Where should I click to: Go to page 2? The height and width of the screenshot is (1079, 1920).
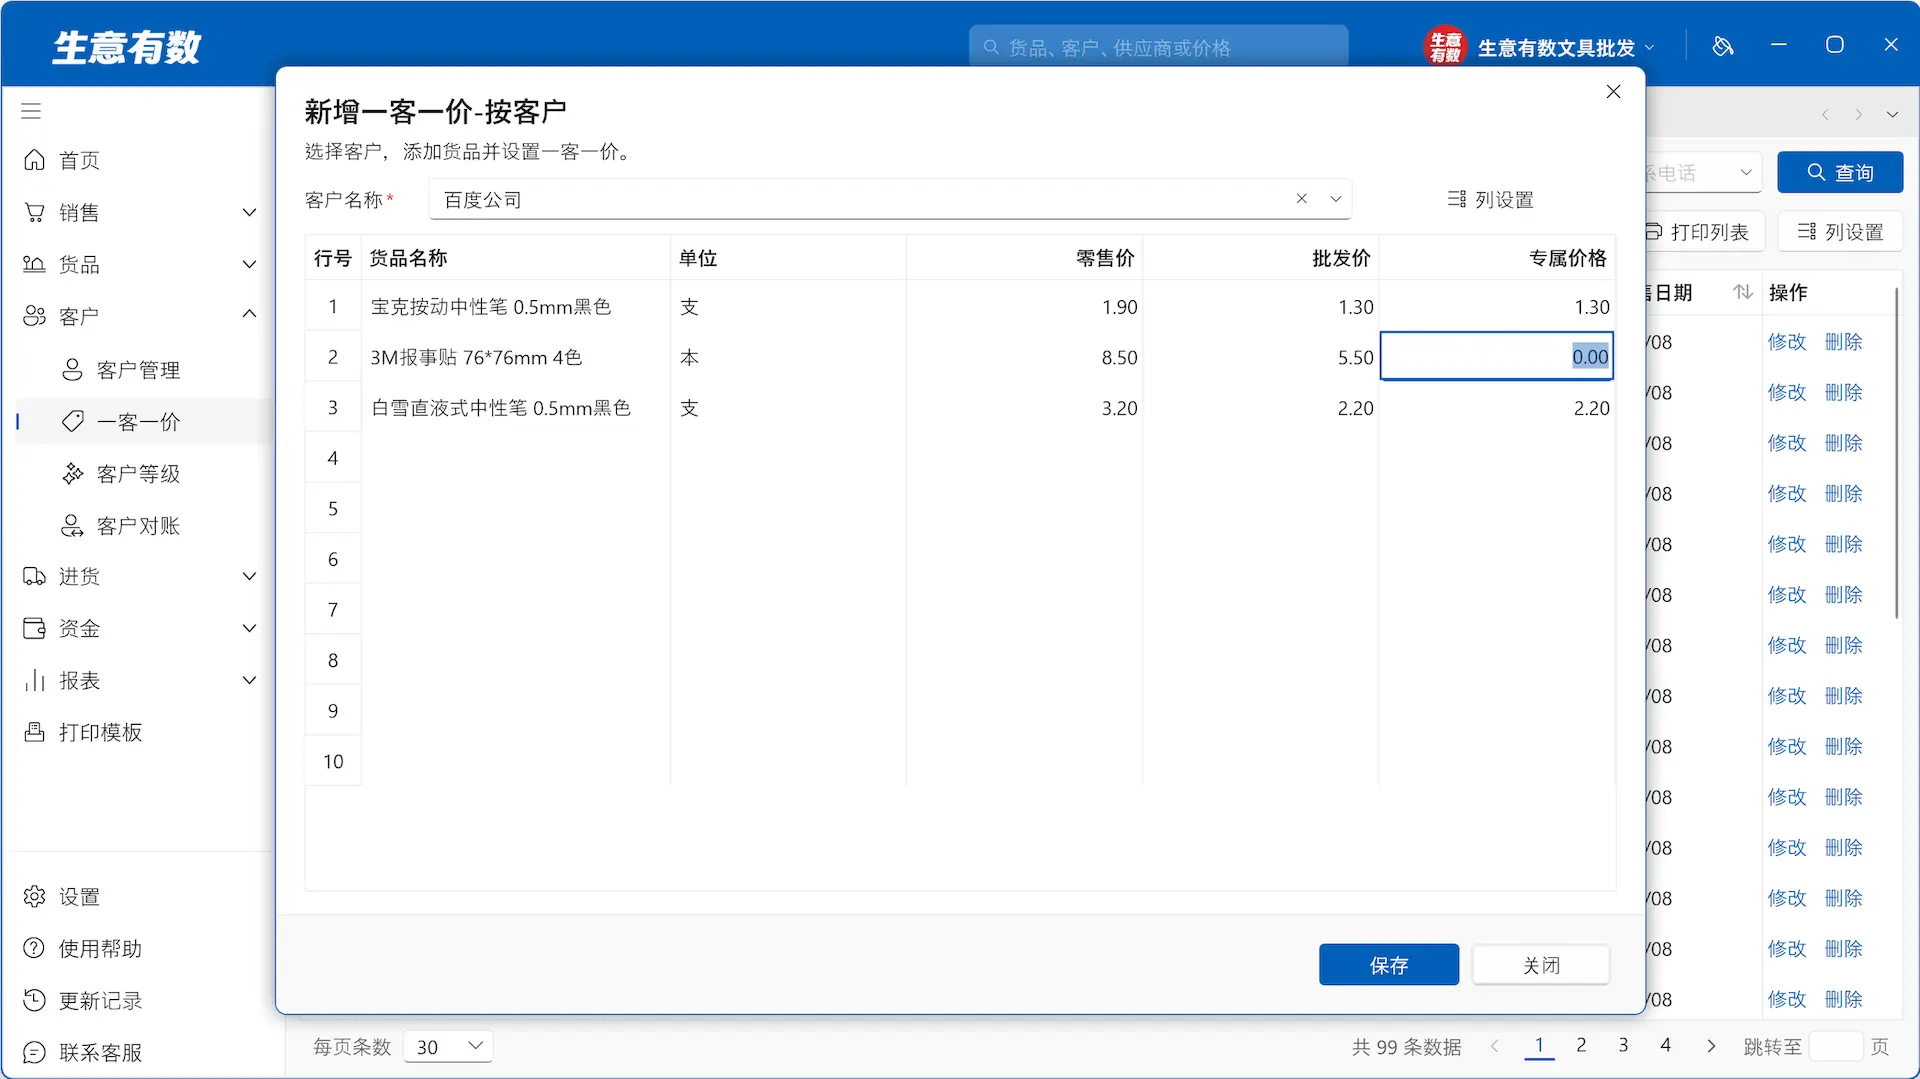click(1581, 1045)
